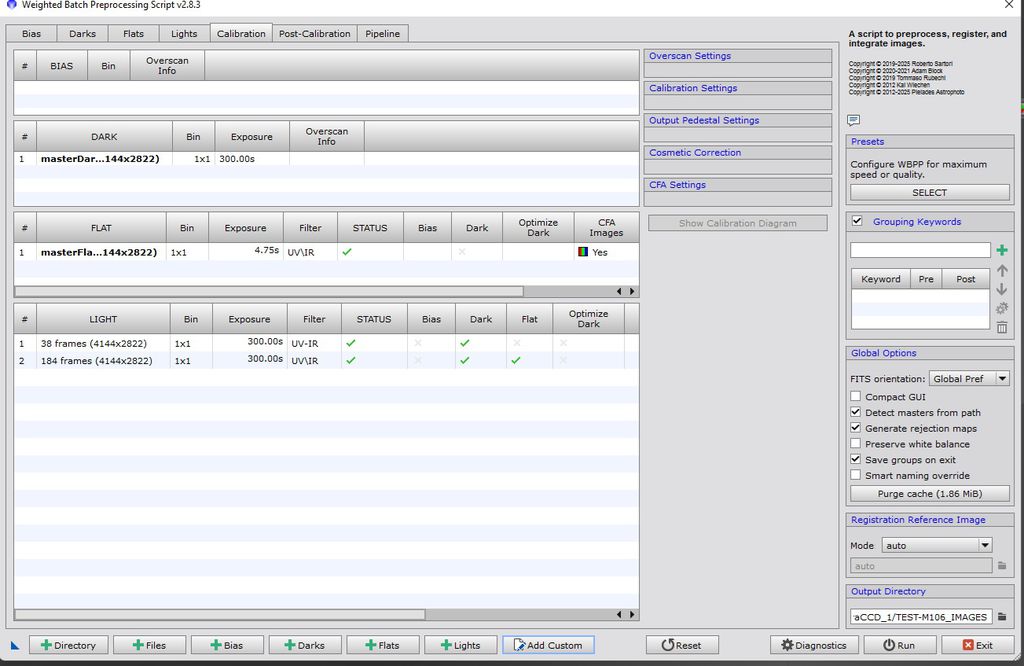The image size is (1024, 666).
Task: Switch to the Lights tab
Action: (x=184, y=33)
